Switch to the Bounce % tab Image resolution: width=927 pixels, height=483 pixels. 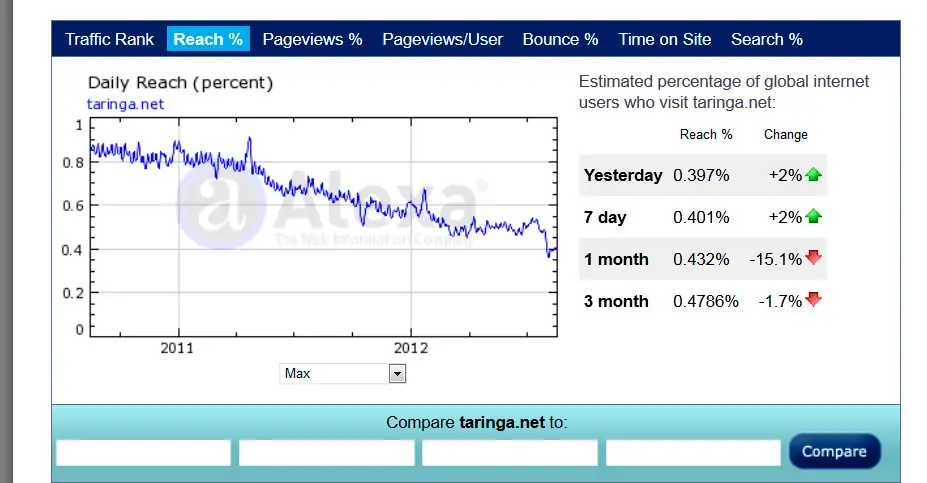point(560,39)
